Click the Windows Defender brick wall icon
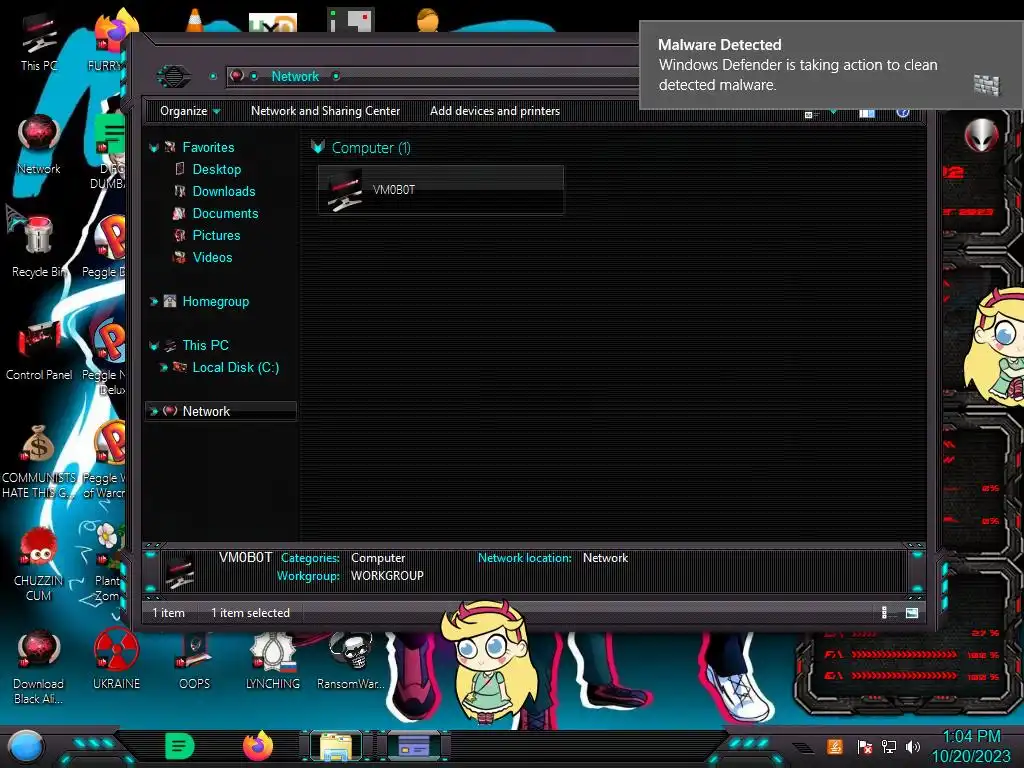This screenshot has height=768, width=1024. (x=986, y=85)
